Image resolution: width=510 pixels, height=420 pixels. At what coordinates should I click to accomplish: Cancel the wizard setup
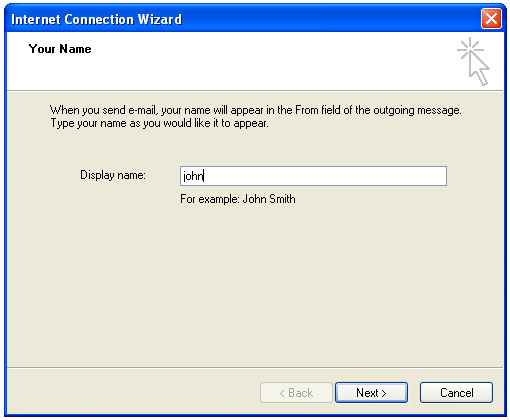point(456,393)
